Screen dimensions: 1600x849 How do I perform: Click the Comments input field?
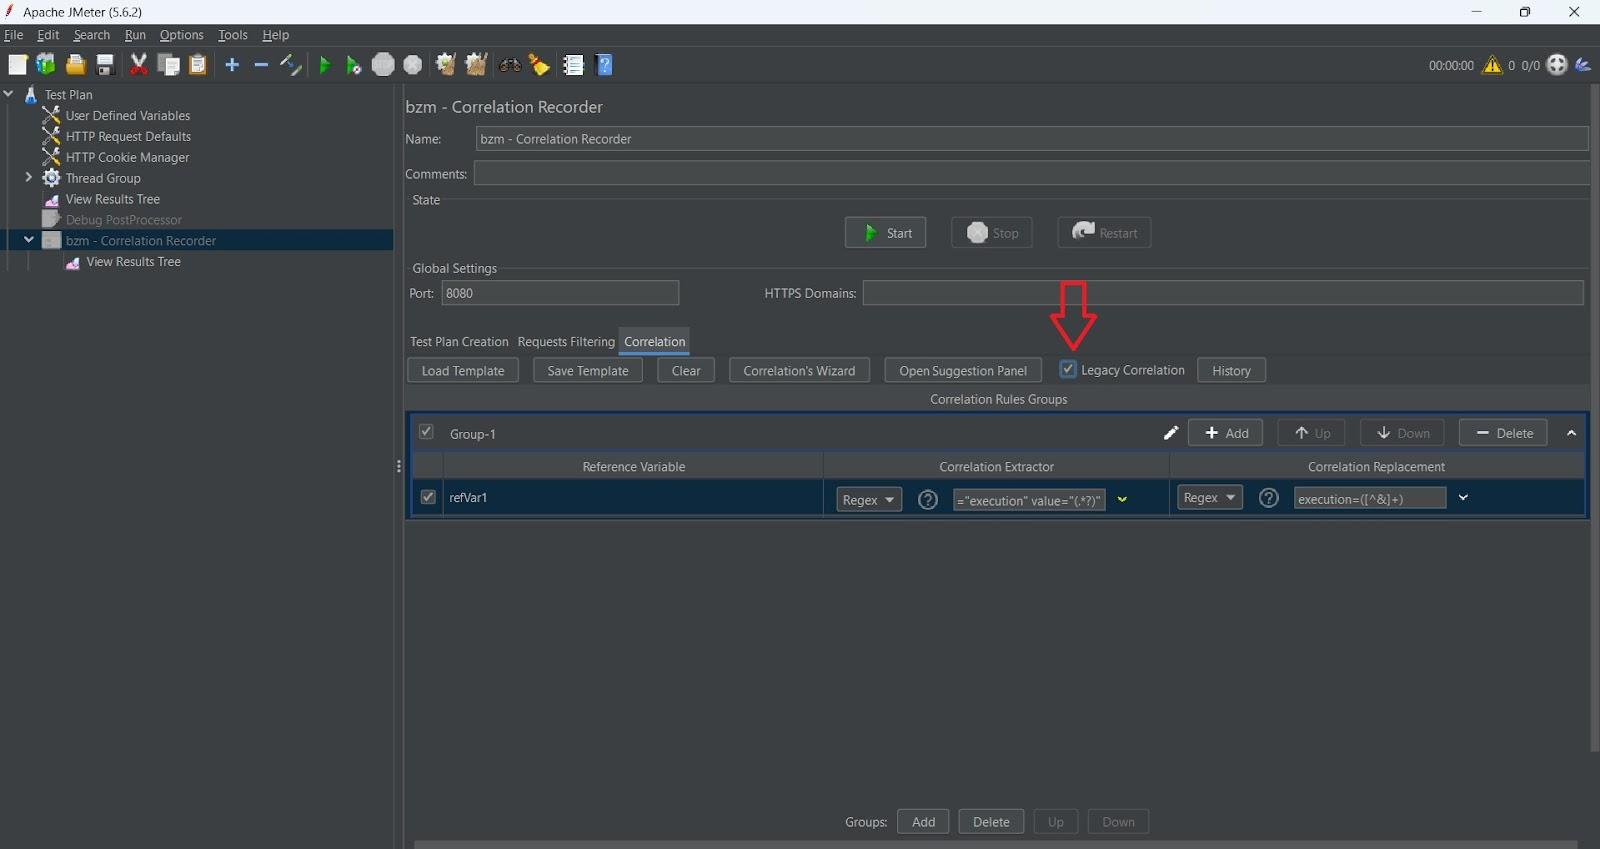click(x=1031, y=173)
